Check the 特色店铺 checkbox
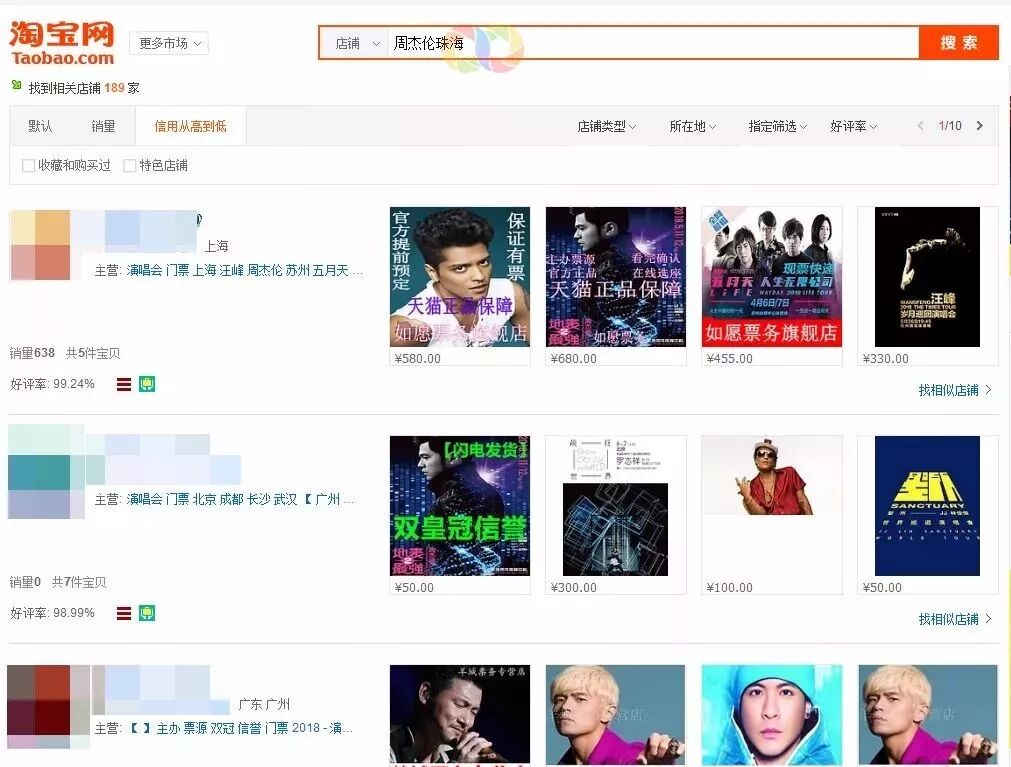This screenshot has width=1011, height=767. click(x=129, y=166)
